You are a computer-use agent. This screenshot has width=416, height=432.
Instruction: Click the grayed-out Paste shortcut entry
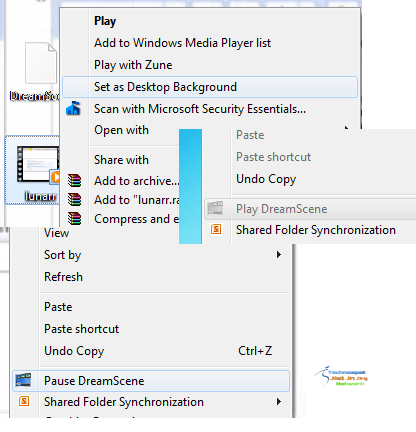[x=273, y=157]
